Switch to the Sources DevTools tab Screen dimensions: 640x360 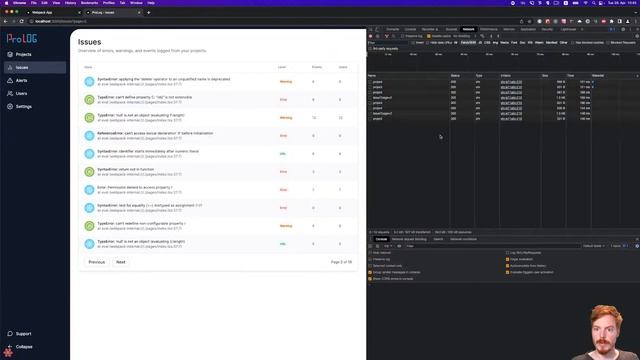tap(451, 29)
